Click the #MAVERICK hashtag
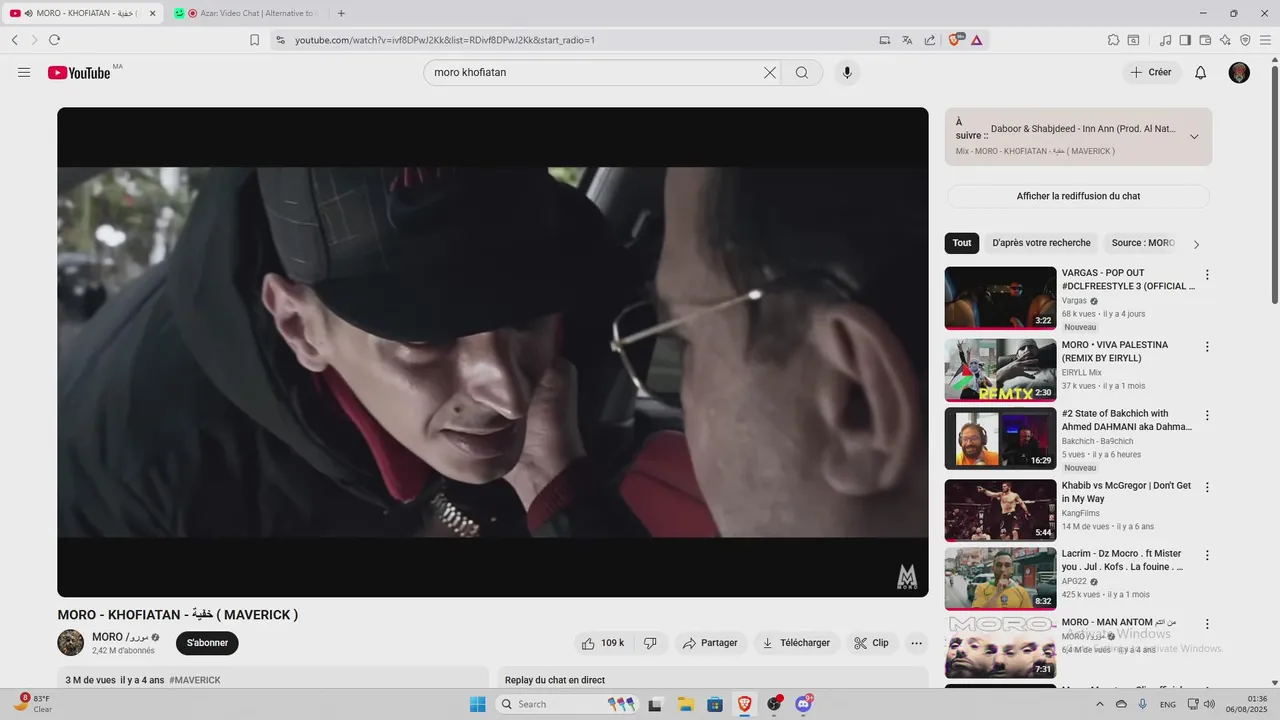 195,680
